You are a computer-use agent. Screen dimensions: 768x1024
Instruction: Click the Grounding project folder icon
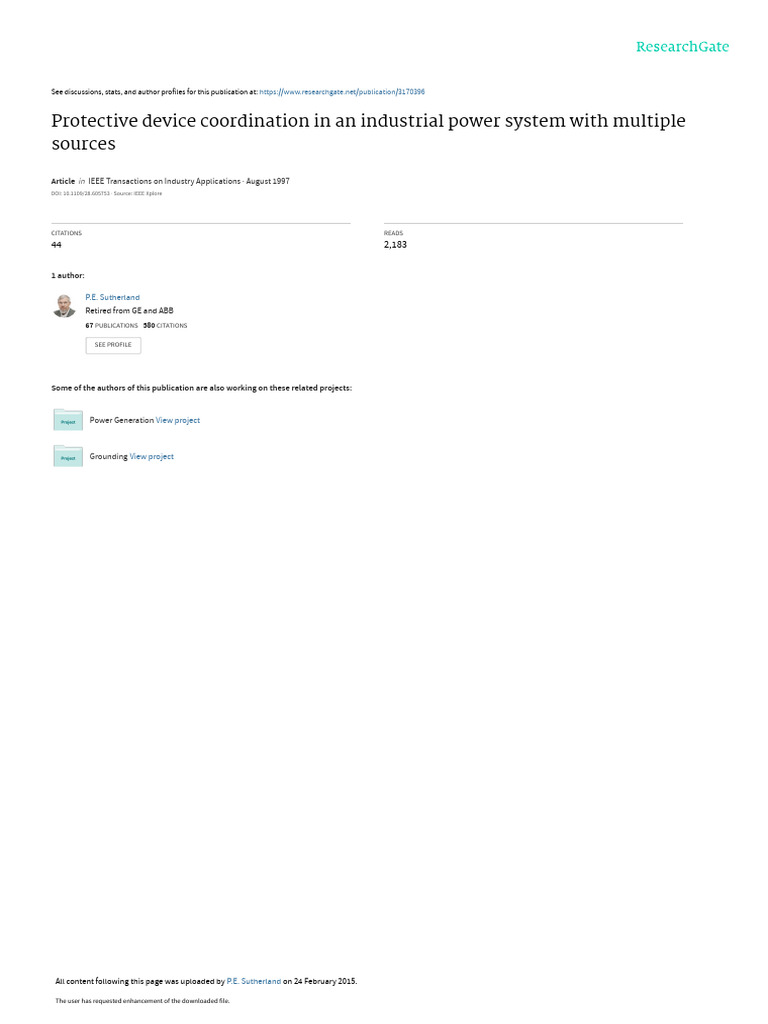point(68,456)
